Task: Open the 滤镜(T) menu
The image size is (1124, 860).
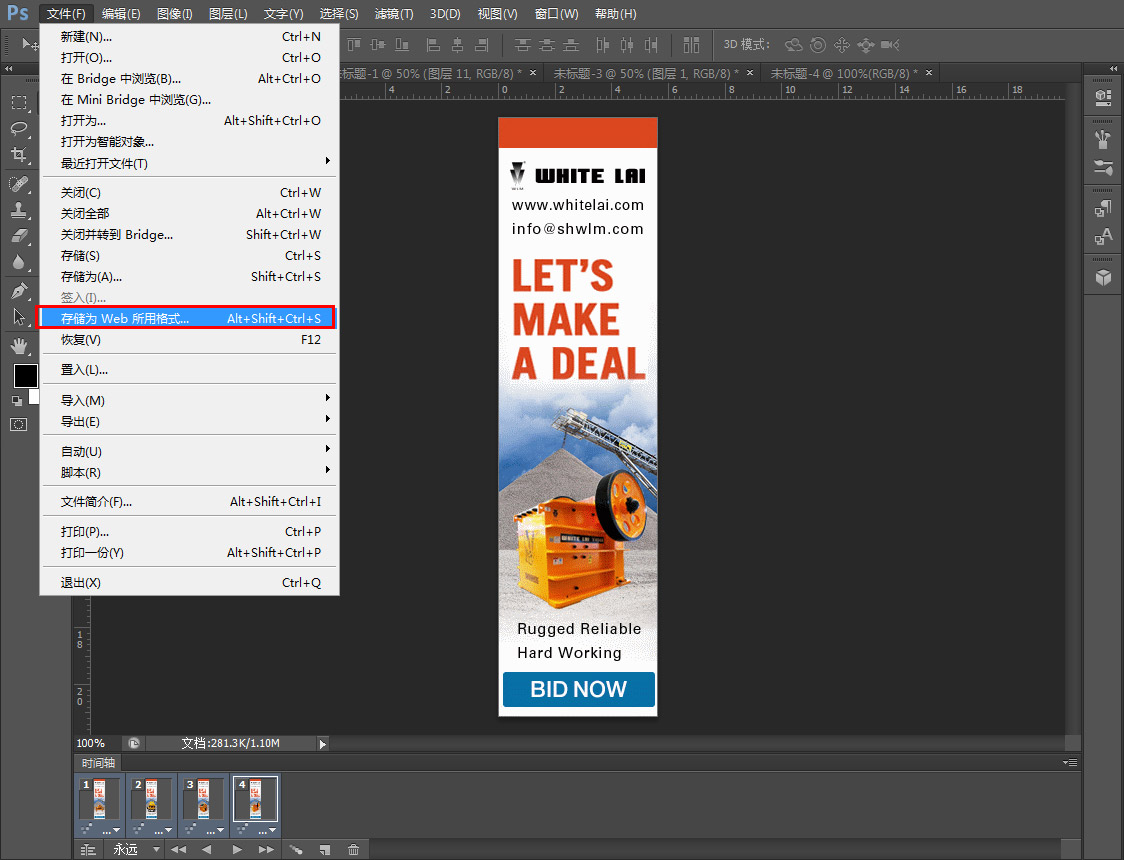Action: click(394, 14)
